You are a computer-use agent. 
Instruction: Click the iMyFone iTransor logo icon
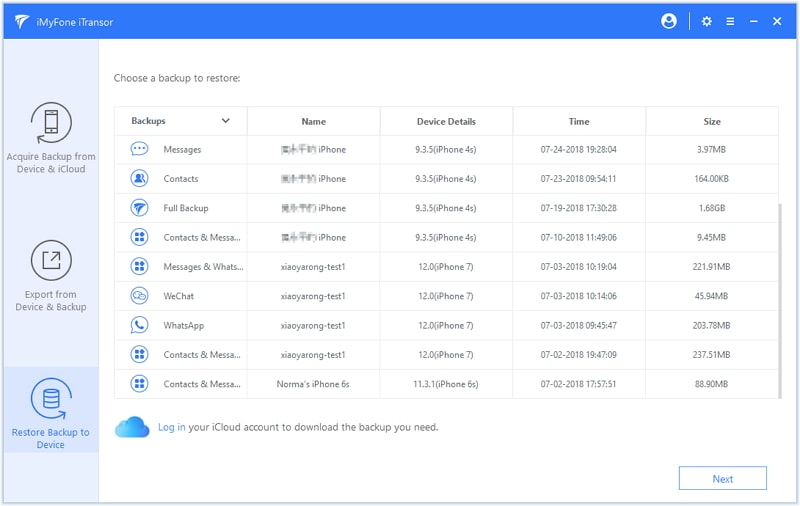pos(21,21)
